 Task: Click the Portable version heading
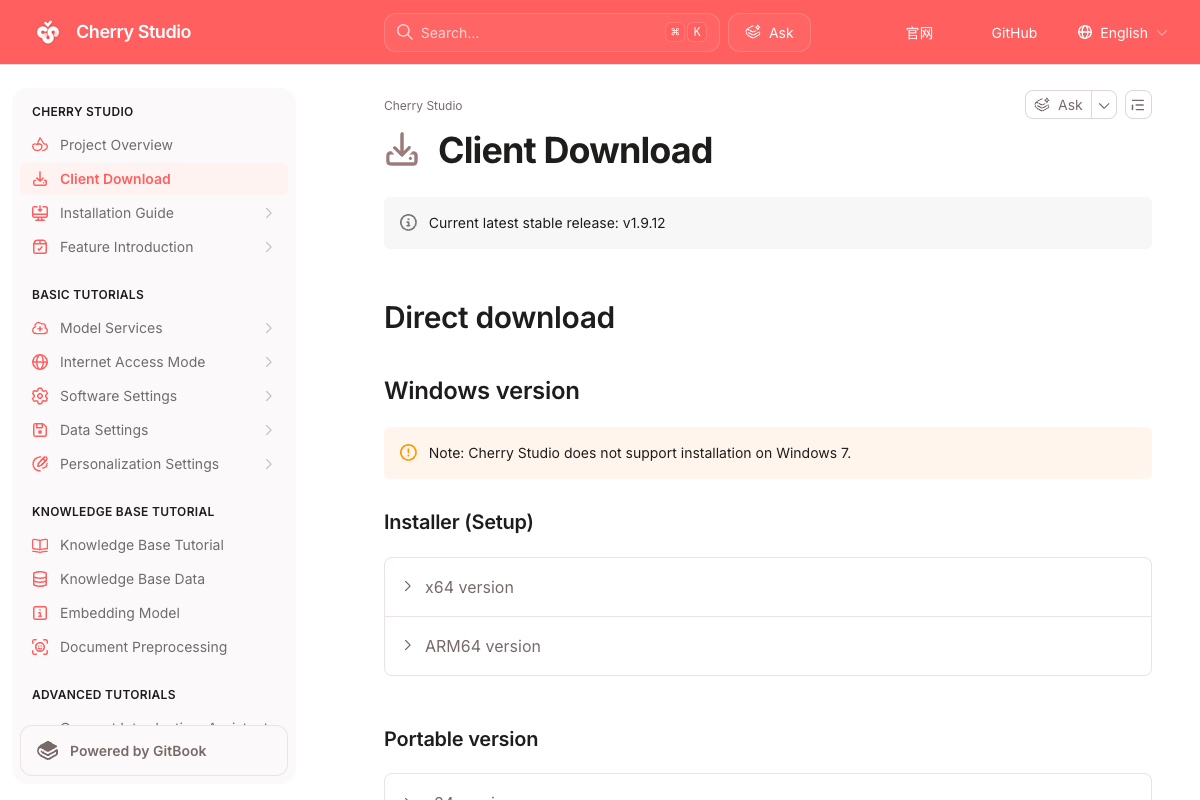[461, 739]
